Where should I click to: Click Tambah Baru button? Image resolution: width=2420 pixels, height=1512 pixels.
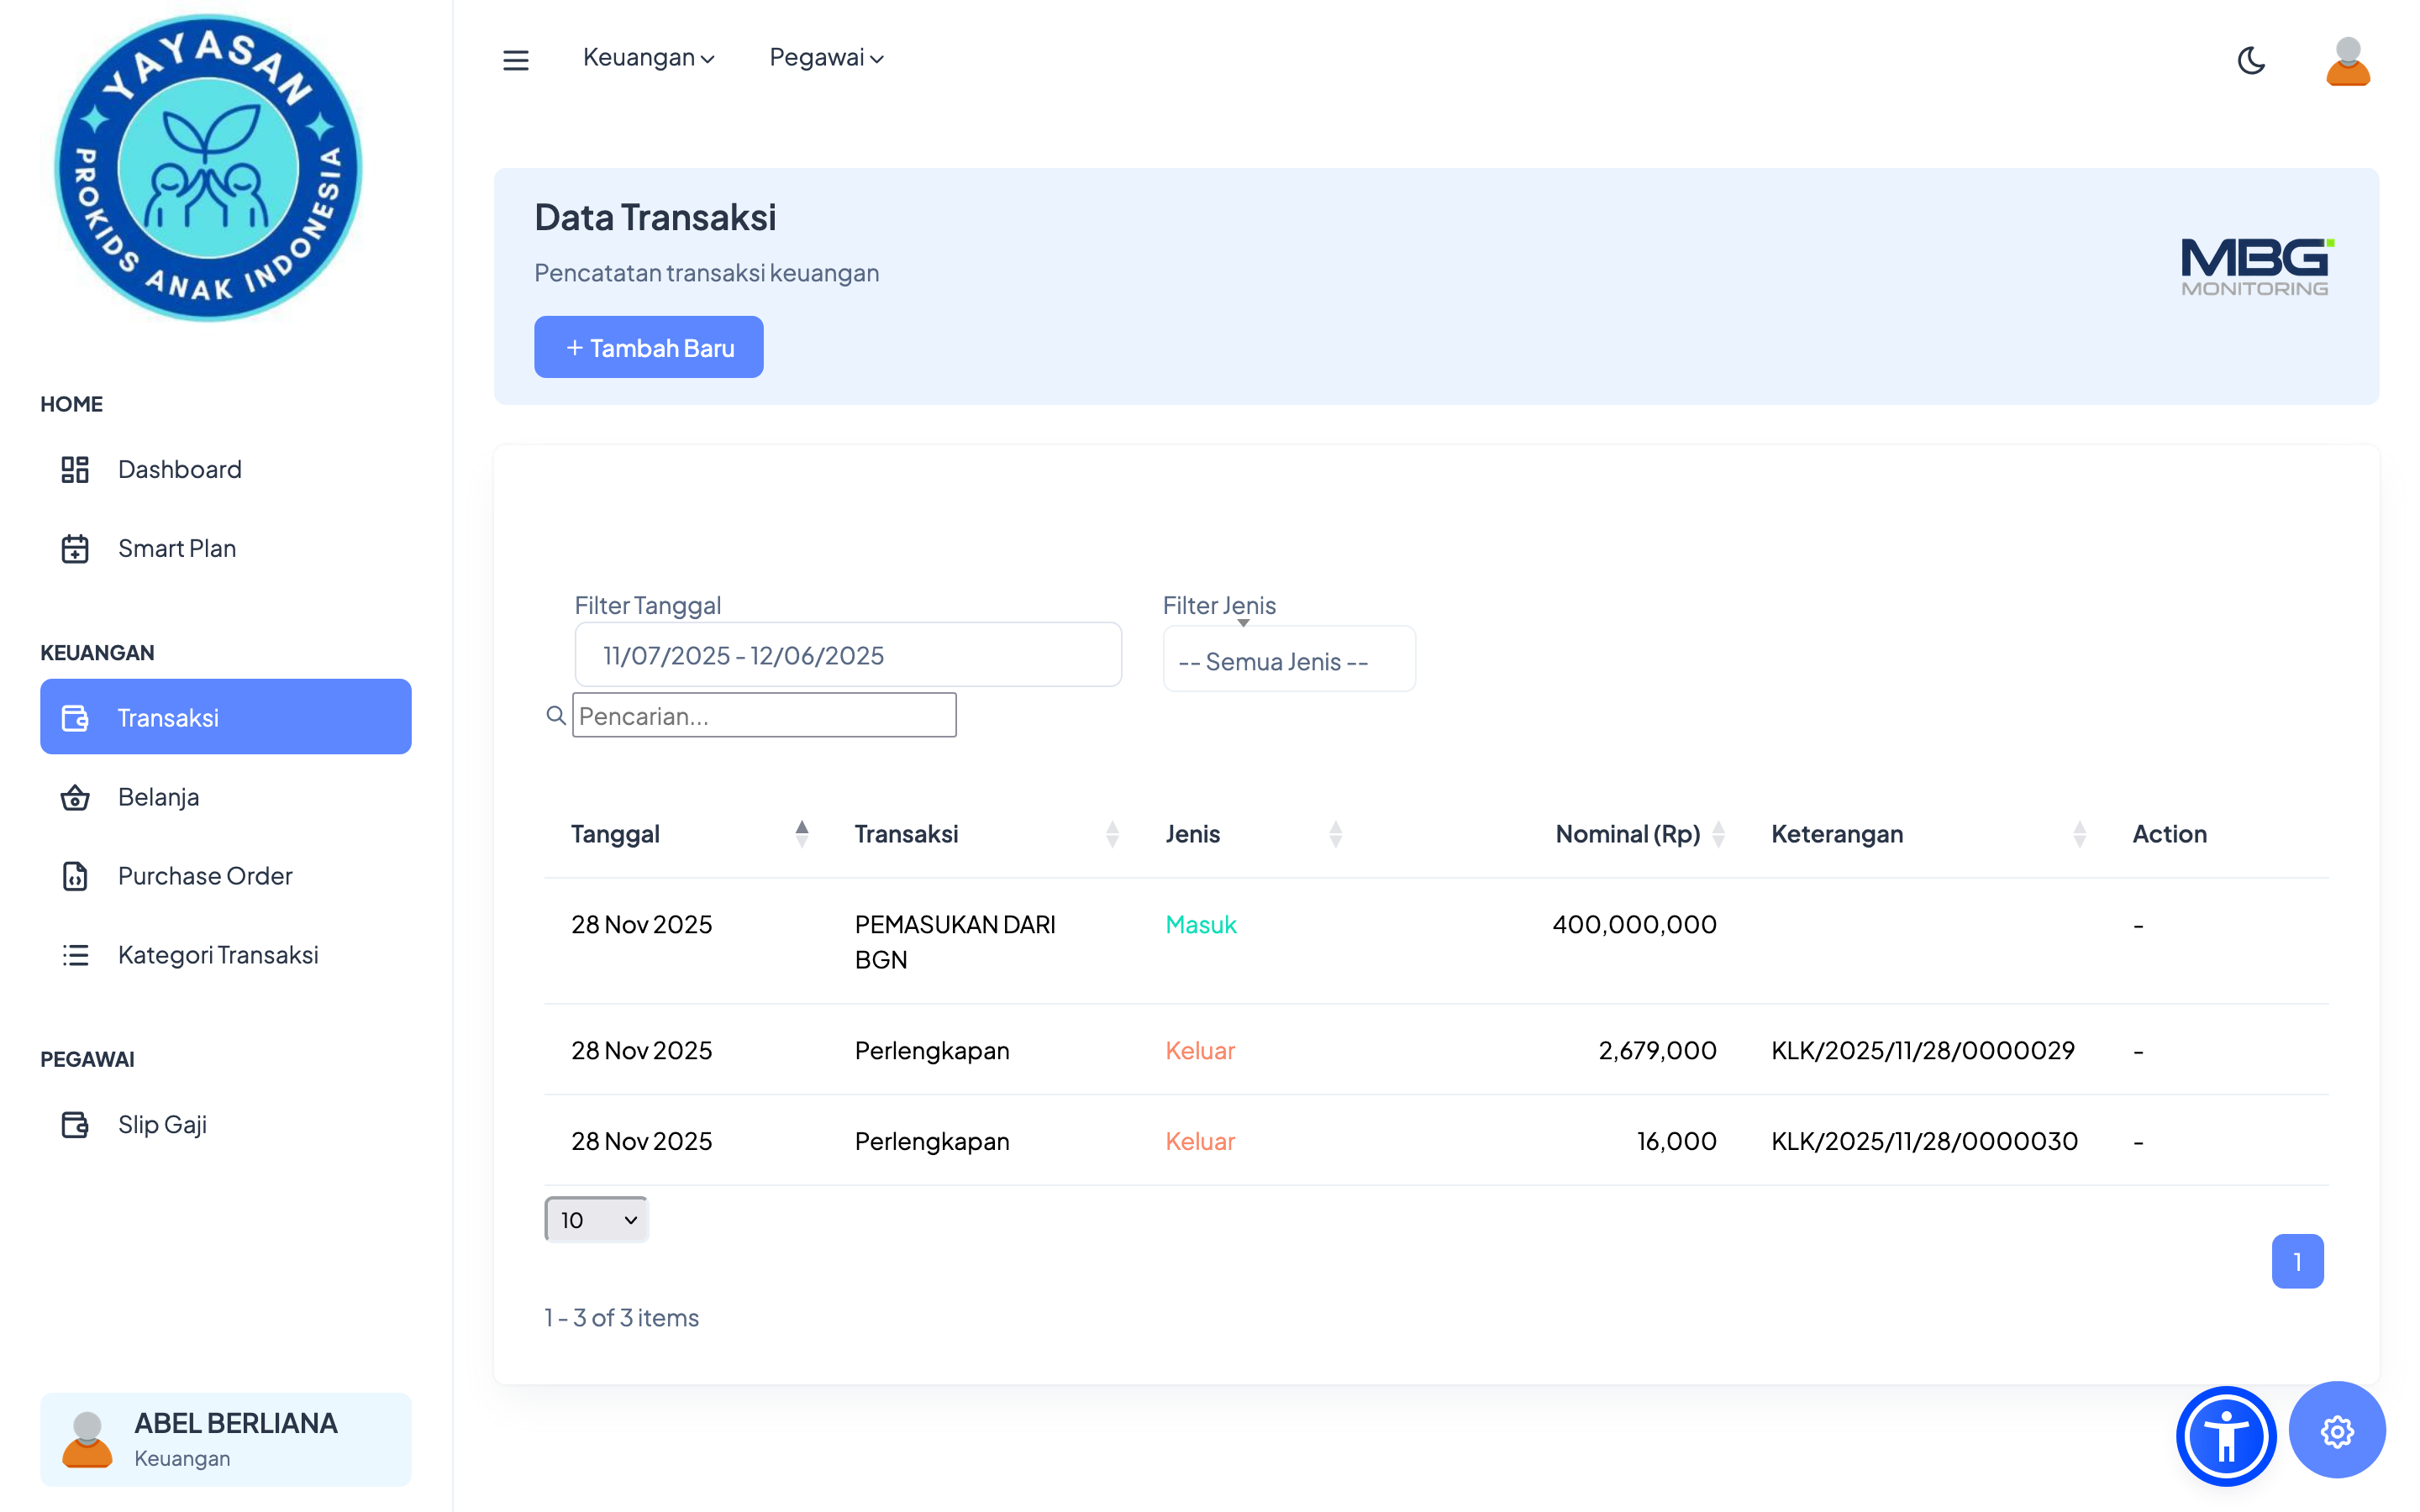648,348
